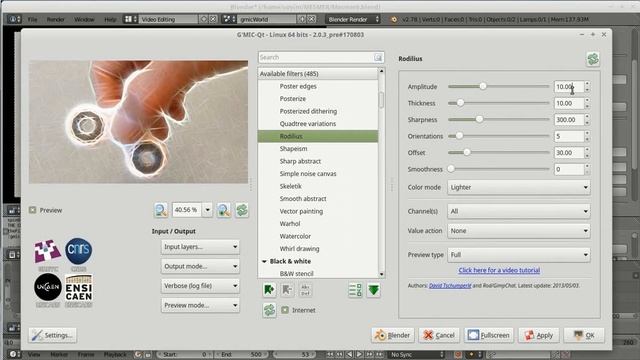Open the Verbose (log file) dropdown
The image size is (640, 360).
(x=200, y=286)
